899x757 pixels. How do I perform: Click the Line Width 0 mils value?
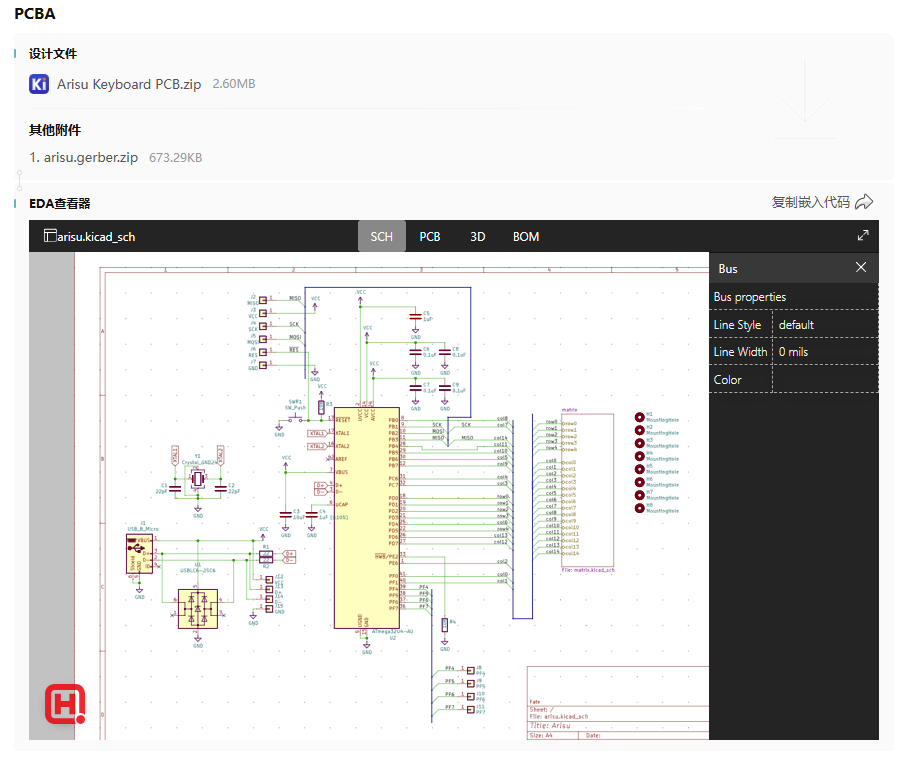pos(796,352)
